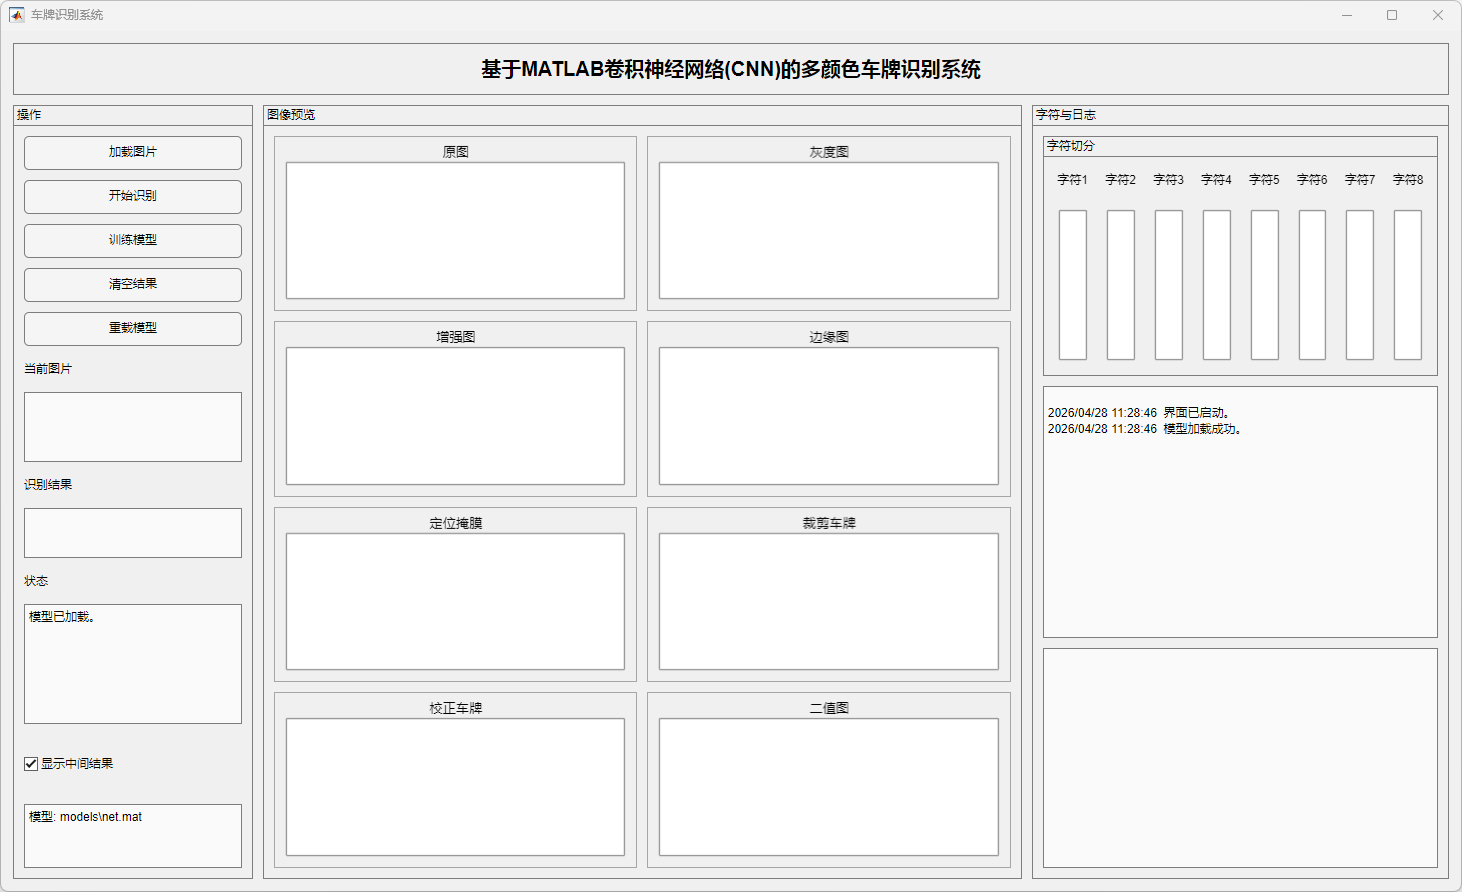1462x892 pixels.
Task: Click the model path field models\net.mat
Action: pyautogui.click(x=133, y=835)
